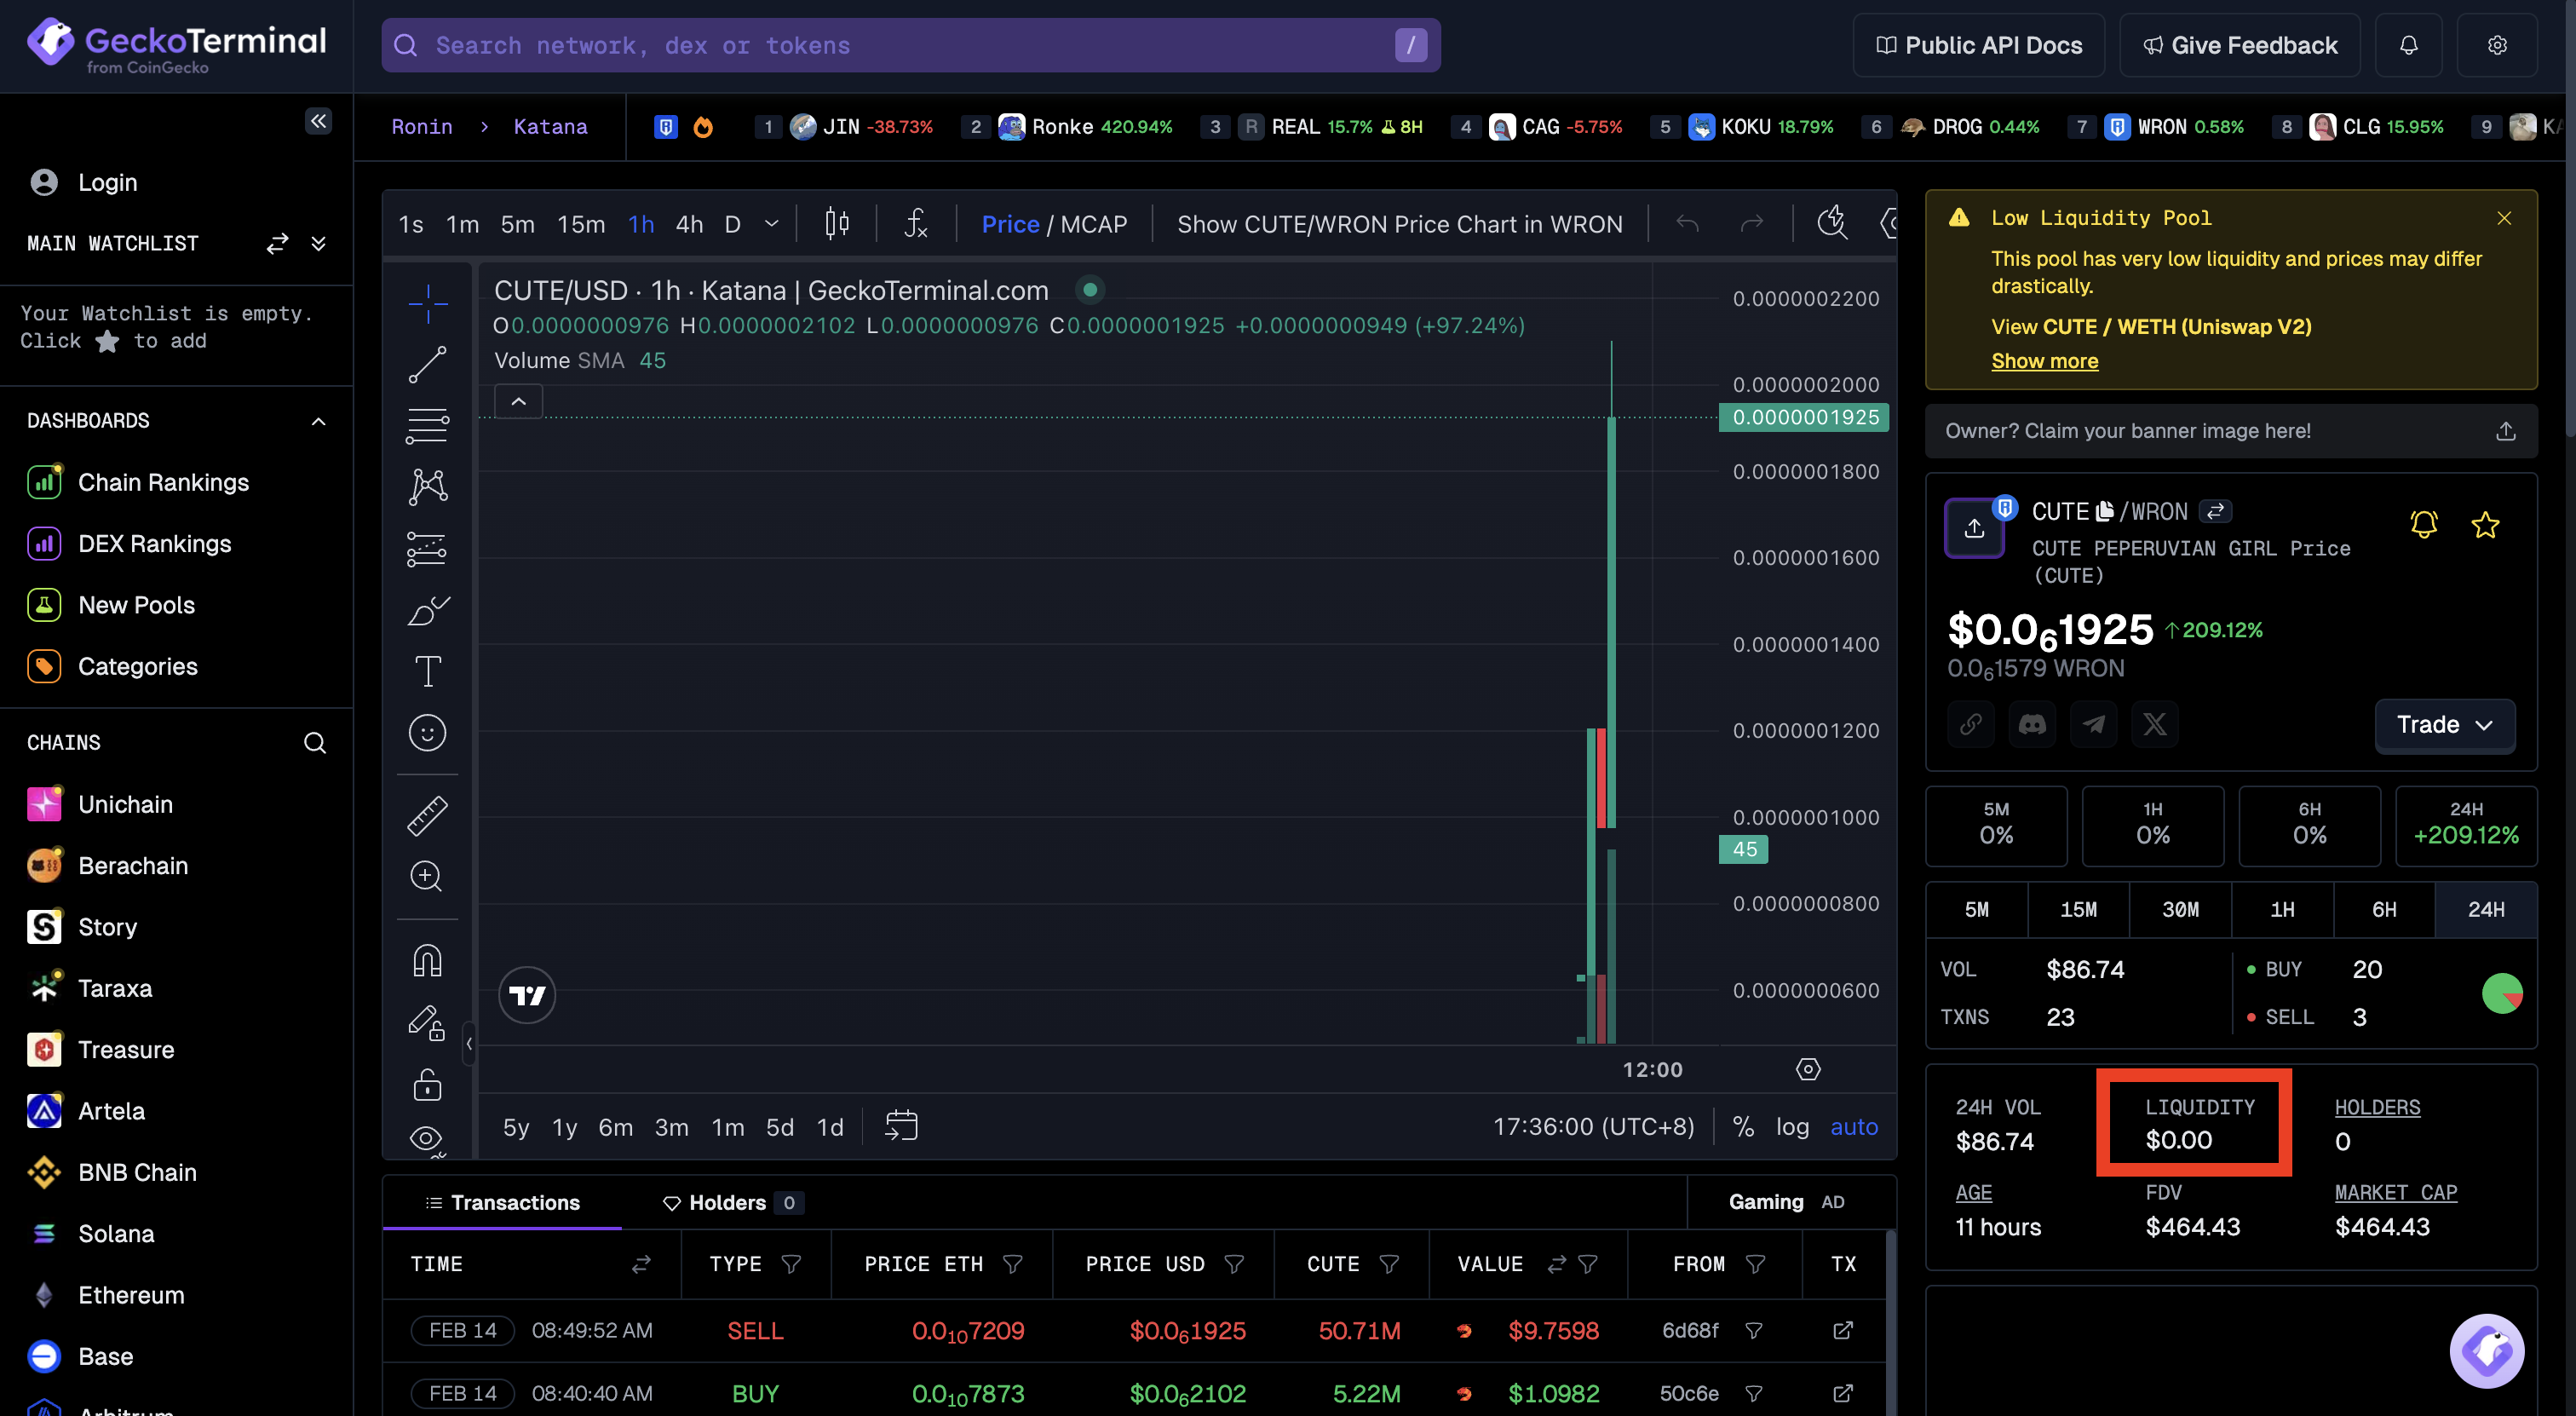Collapse the Dashboards section

point(318,421)
